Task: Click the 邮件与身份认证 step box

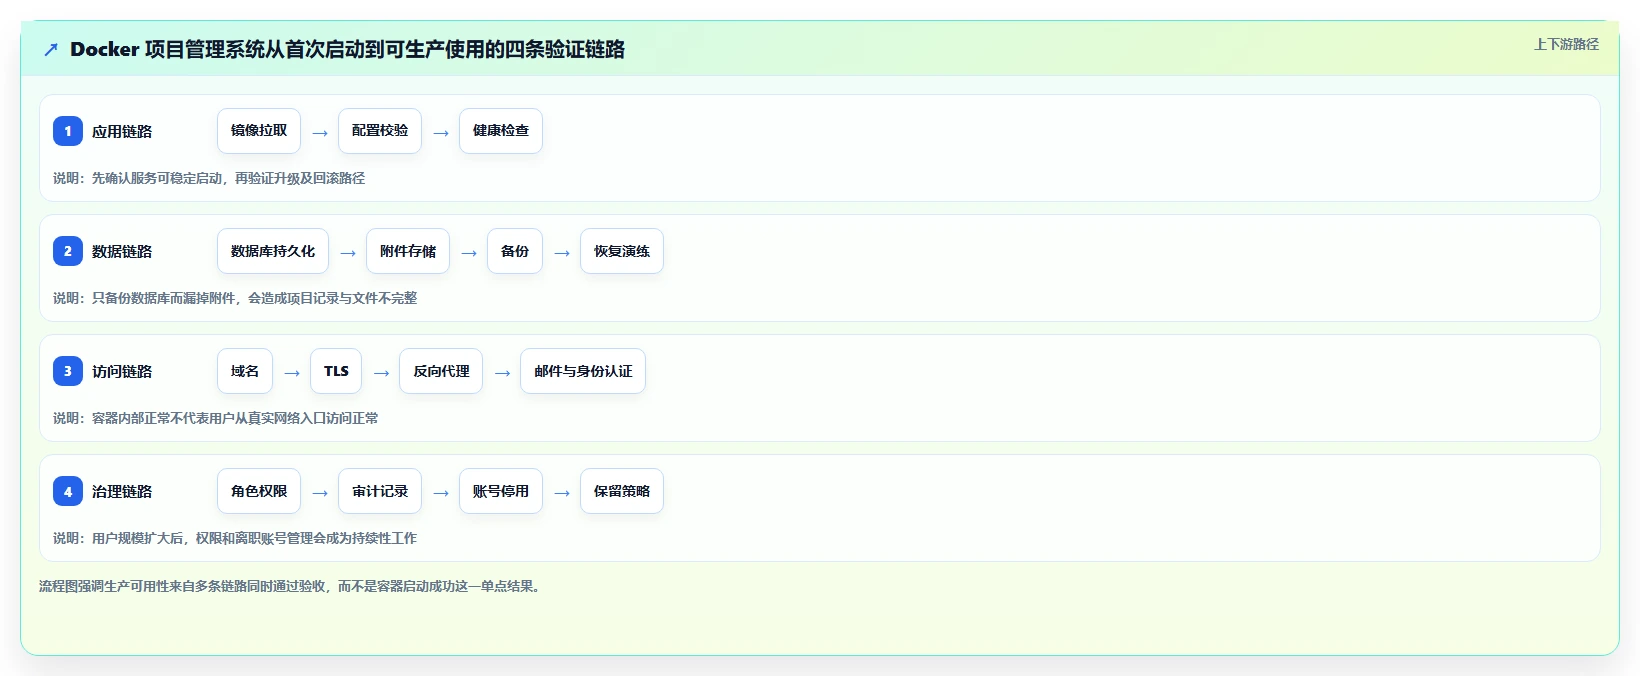Action: tap(583, 371)
